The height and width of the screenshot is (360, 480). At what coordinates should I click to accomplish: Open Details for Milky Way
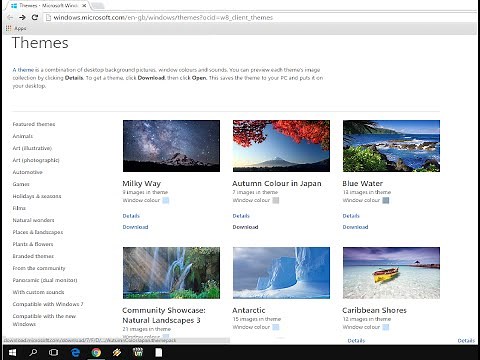[131, 216]
